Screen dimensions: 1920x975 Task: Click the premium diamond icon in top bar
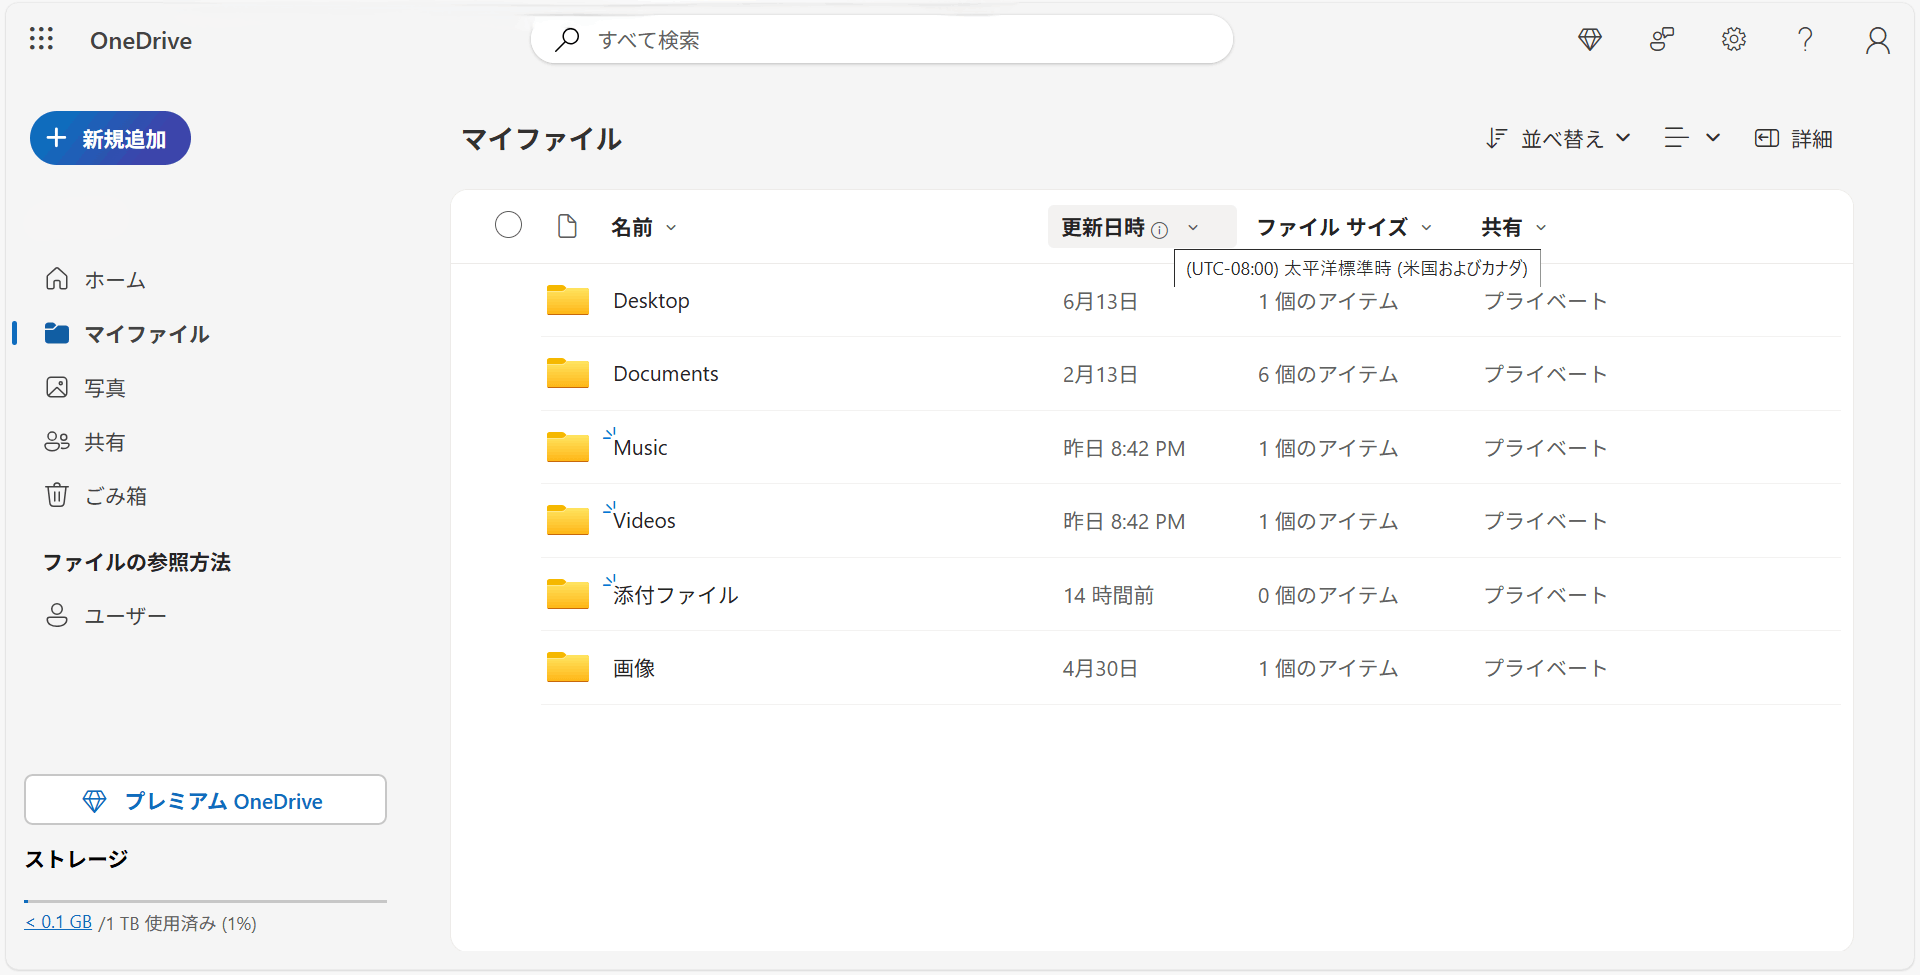pyautogui.click(x=1589, y=39)
